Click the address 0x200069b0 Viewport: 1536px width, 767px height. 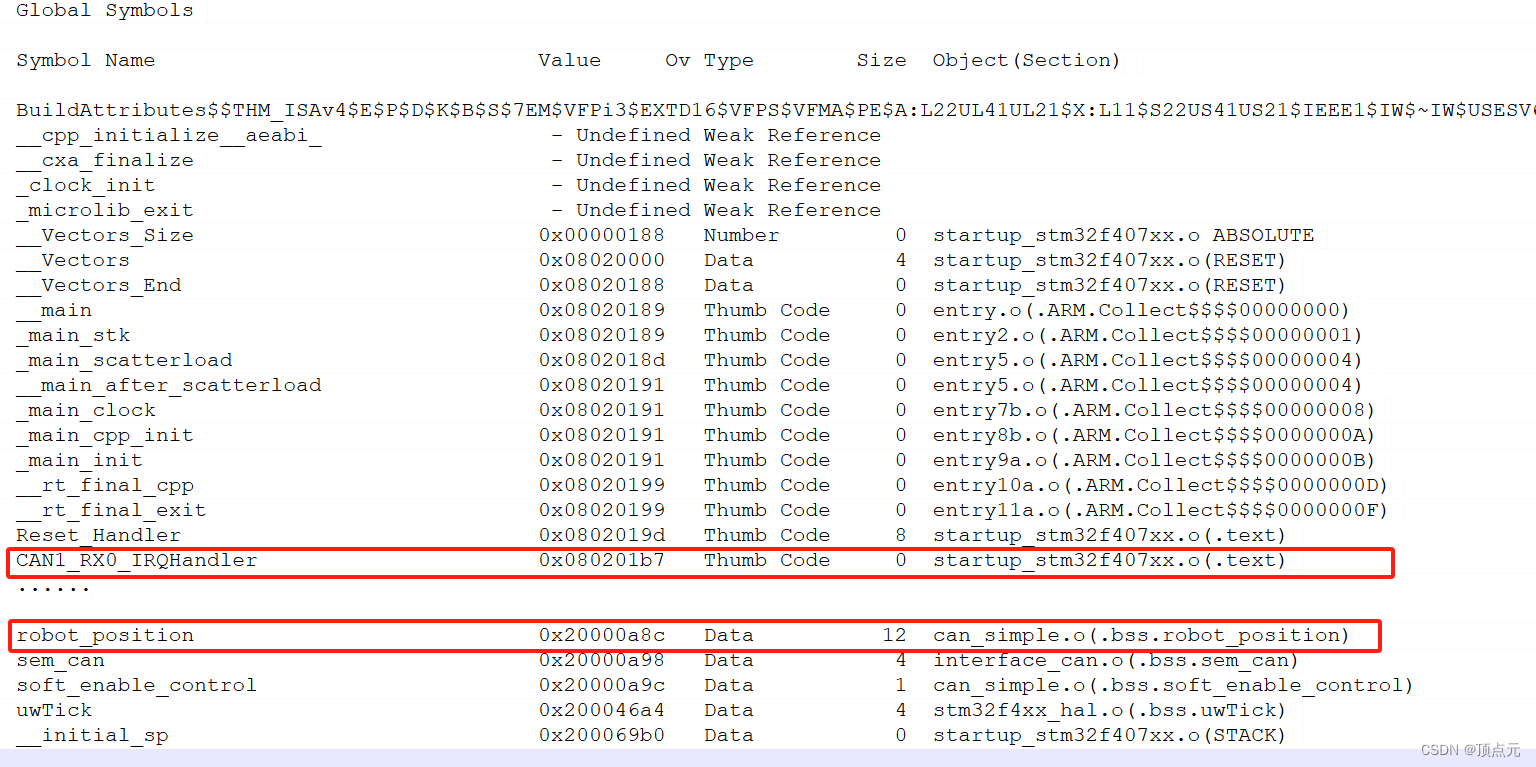point(602,735)
